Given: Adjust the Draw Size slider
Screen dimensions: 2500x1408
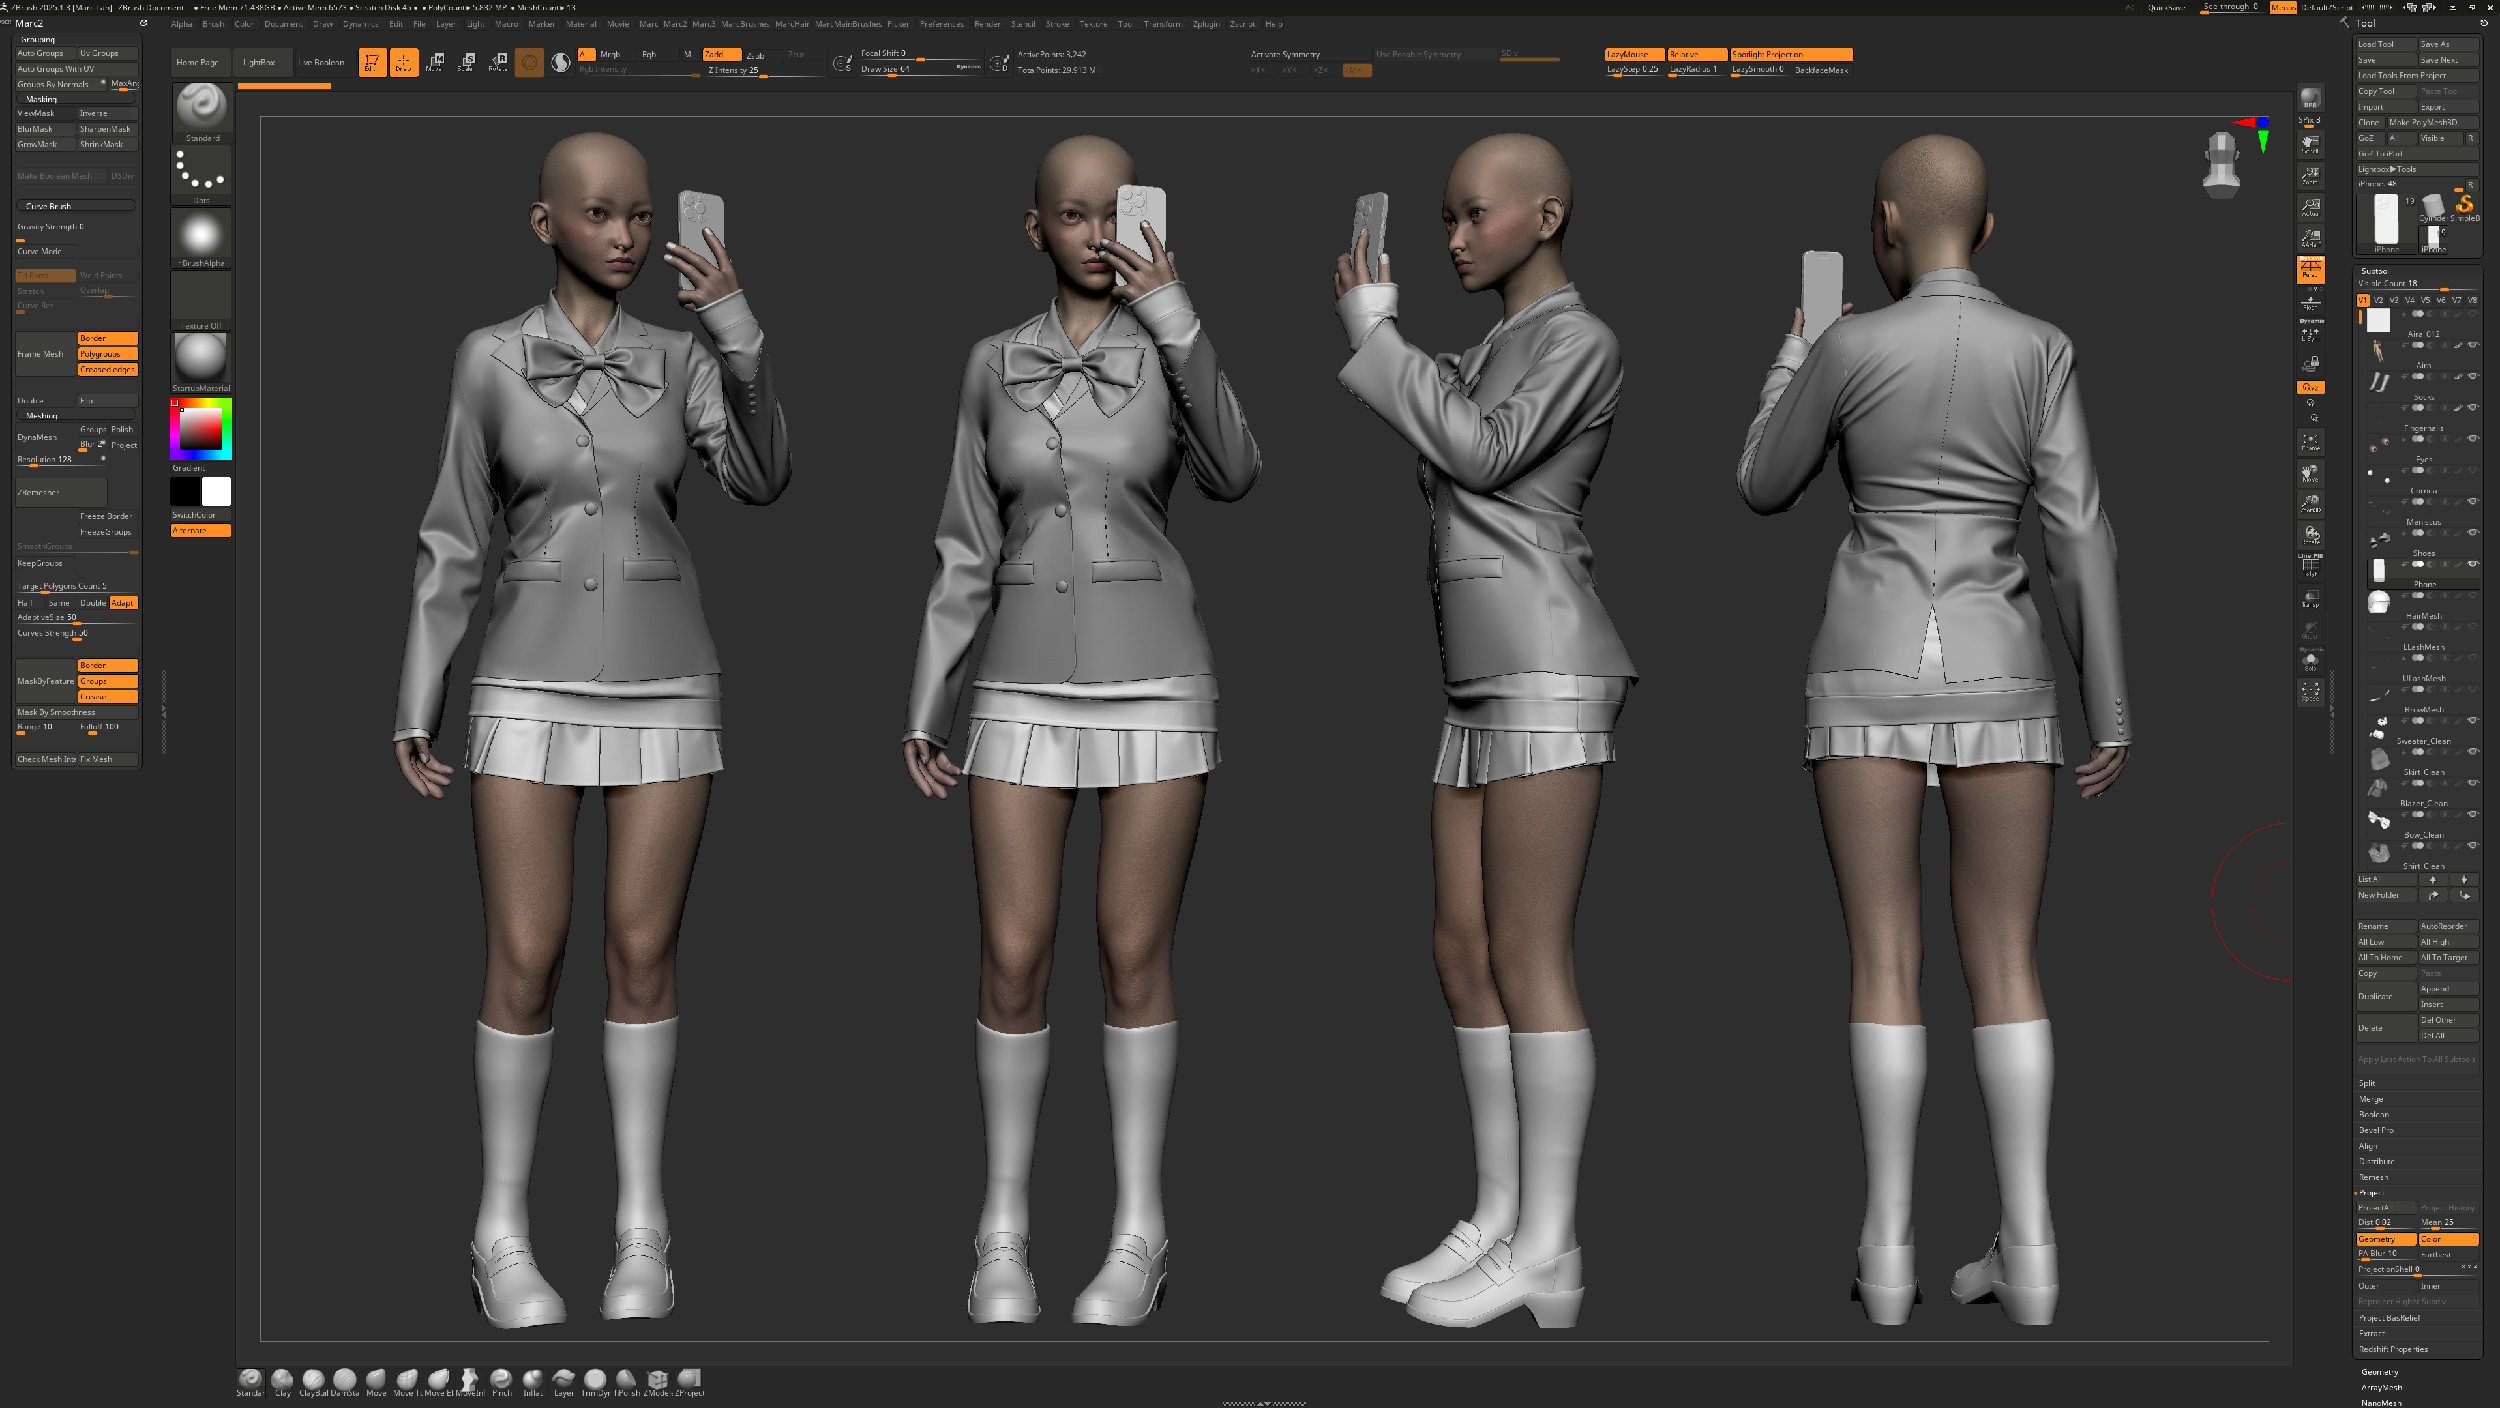Looking at the screenshot, I should coord(920,70).
